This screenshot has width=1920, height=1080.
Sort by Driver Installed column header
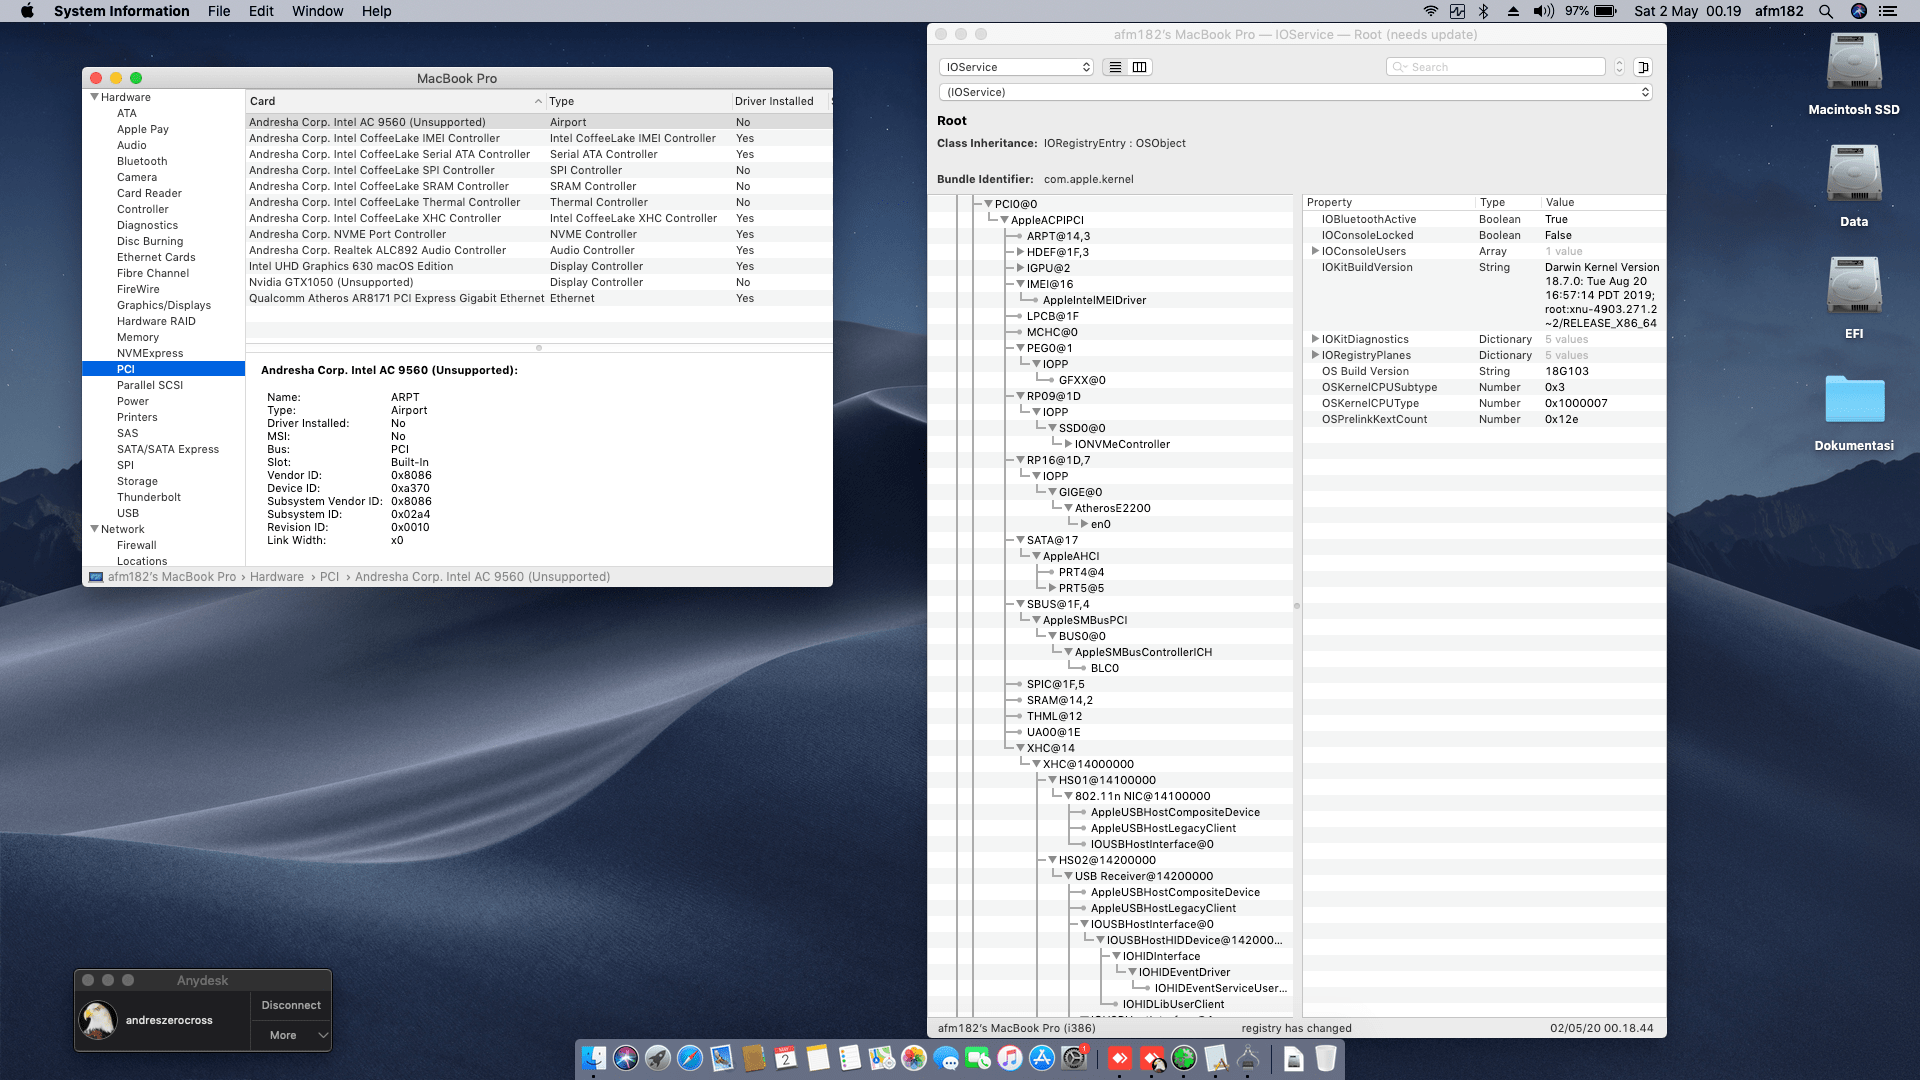point(780,101)
